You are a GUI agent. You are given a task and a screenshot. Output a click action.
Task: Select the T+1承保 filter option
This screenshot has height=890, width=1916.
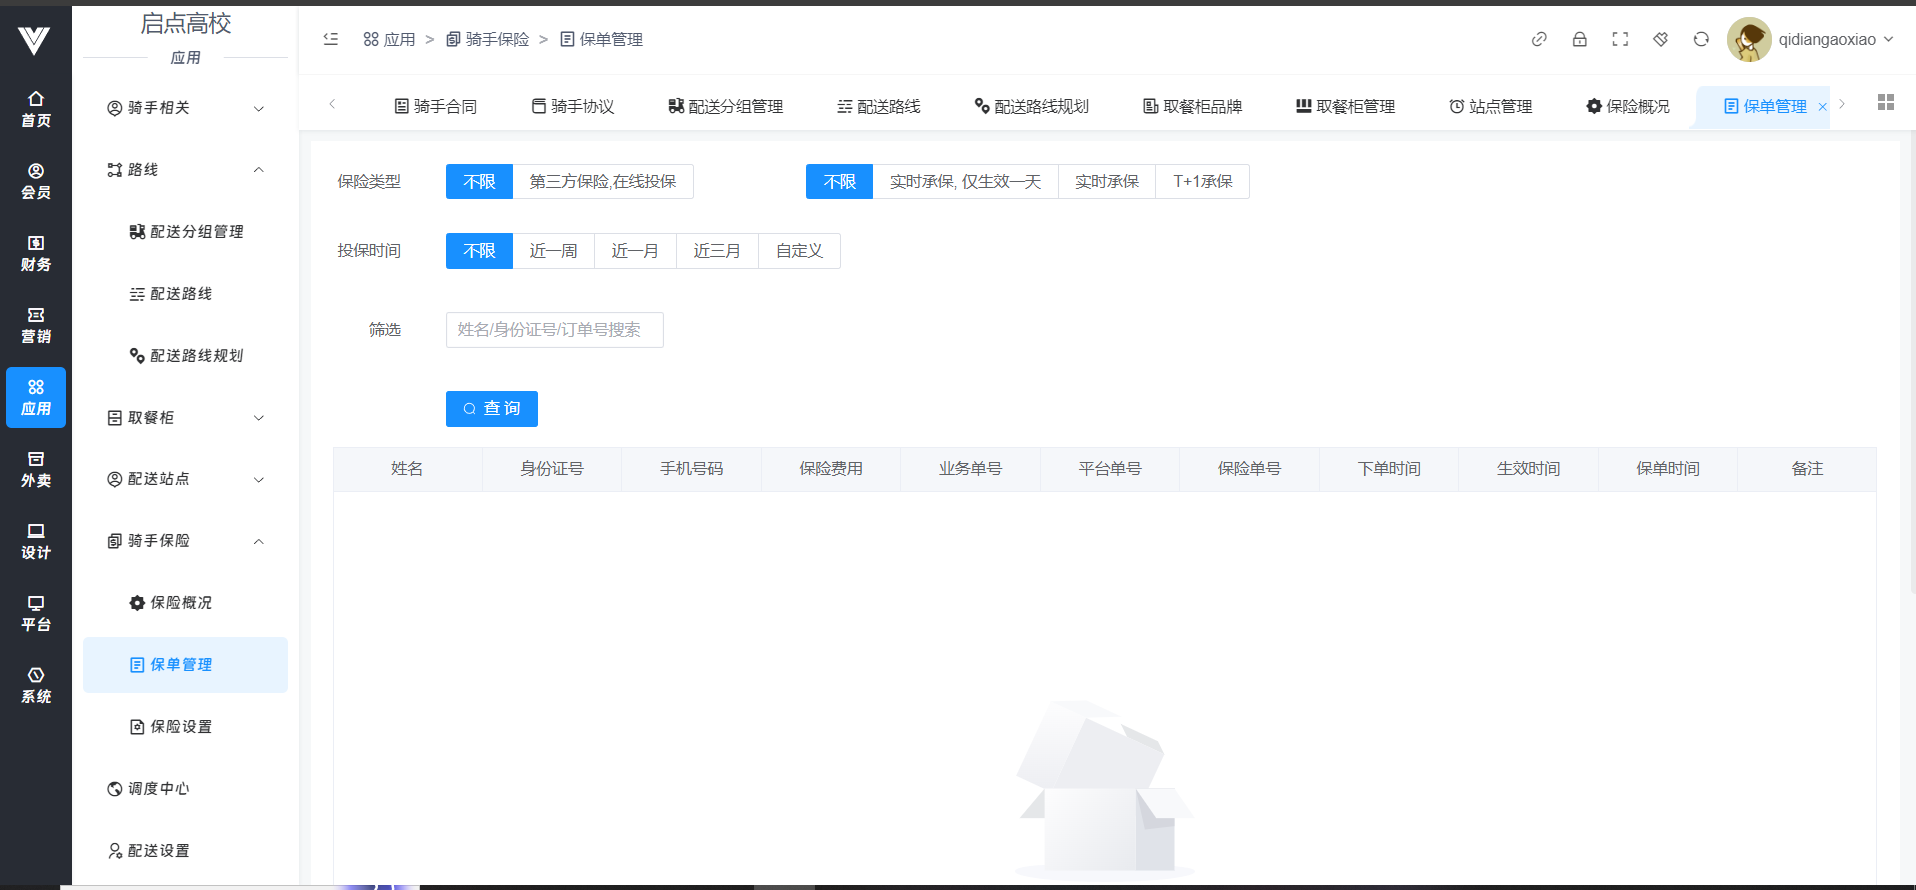[x=1202, y=182]
